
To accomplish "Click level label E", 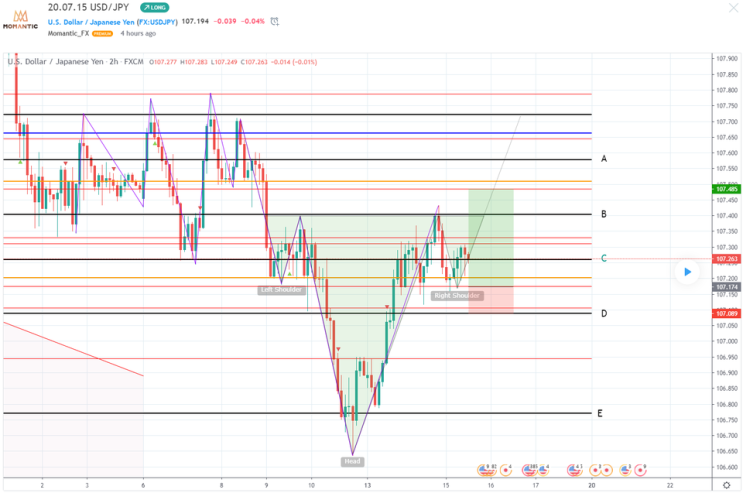I will point(600,413).
